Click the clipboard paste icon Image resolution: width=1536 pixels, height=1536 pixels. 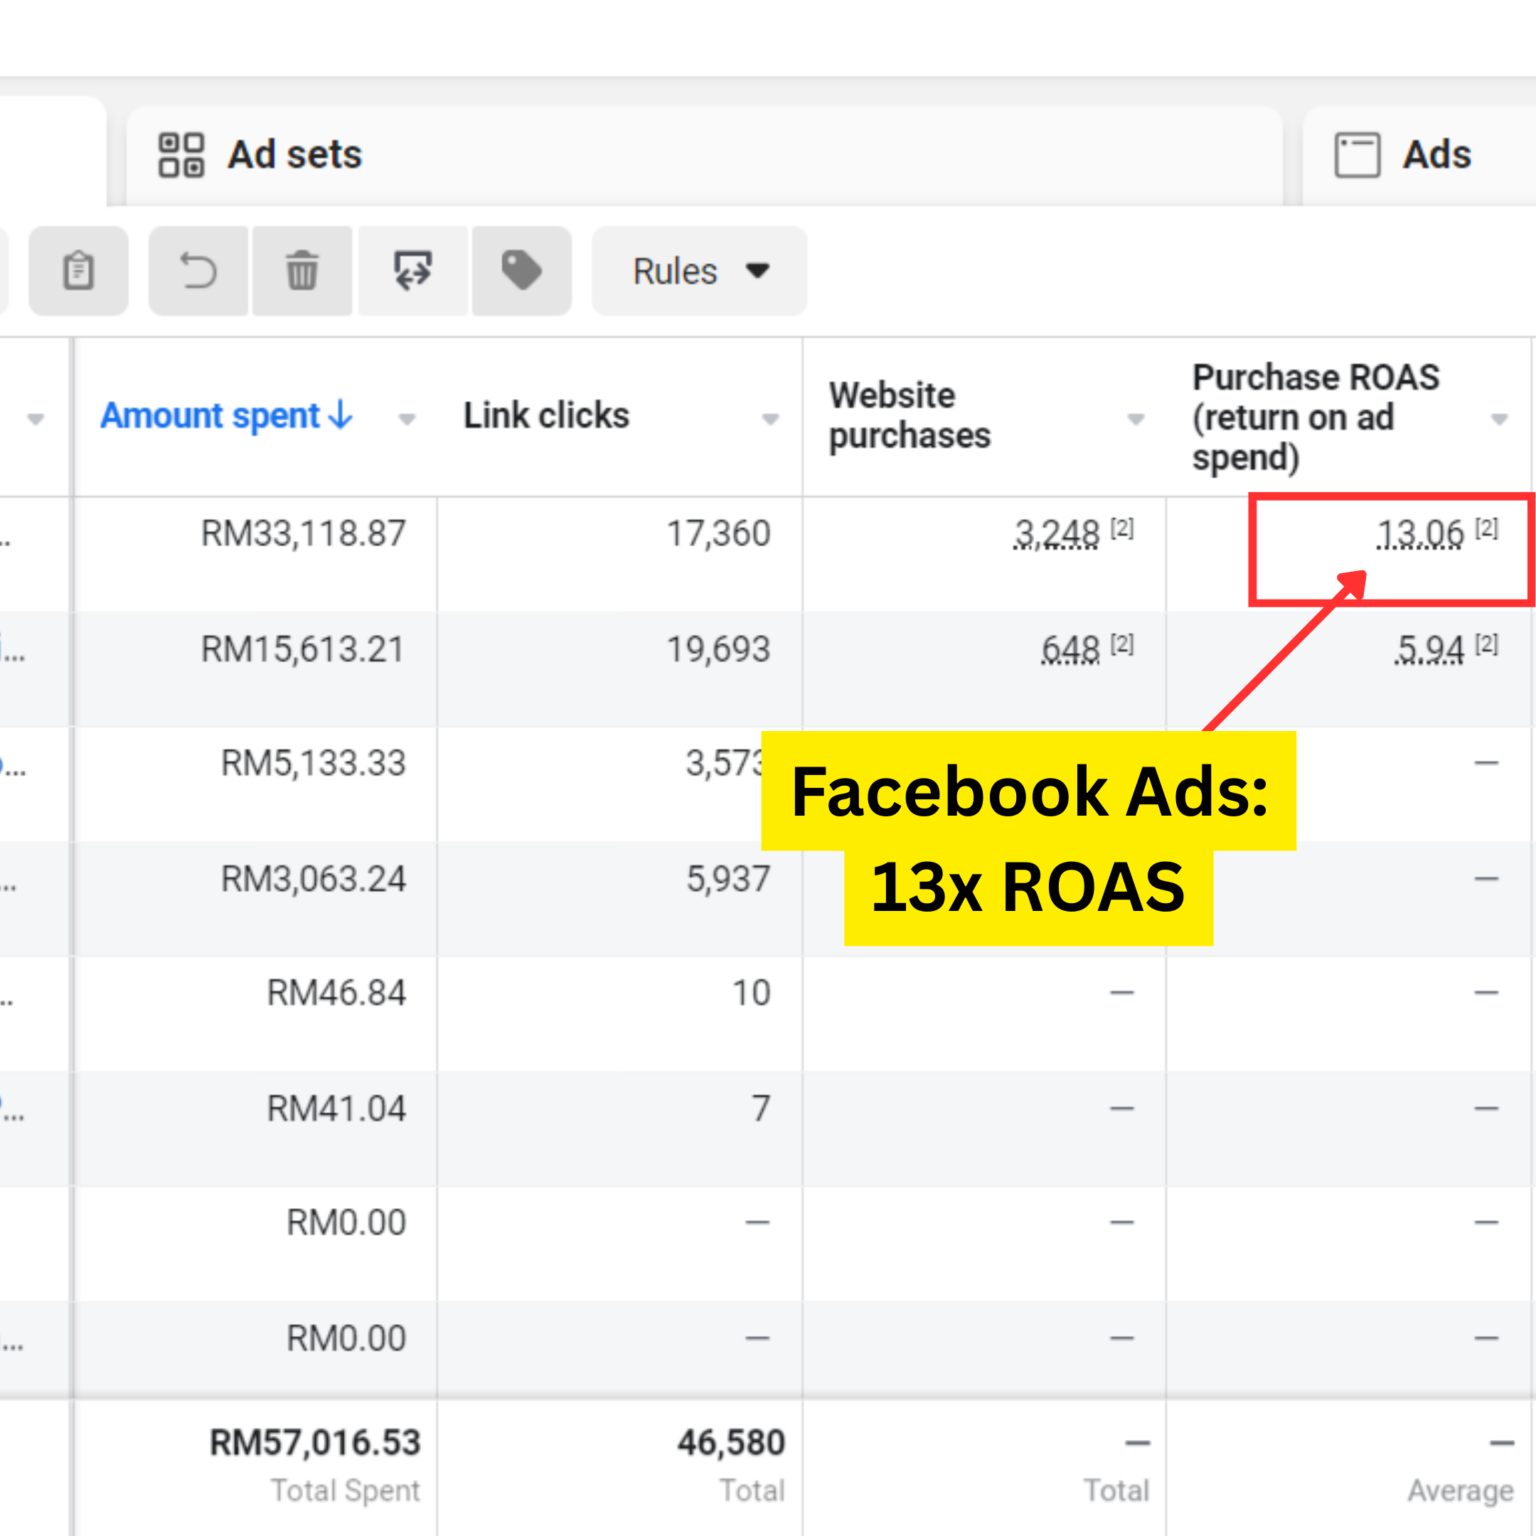pos(78,271)
